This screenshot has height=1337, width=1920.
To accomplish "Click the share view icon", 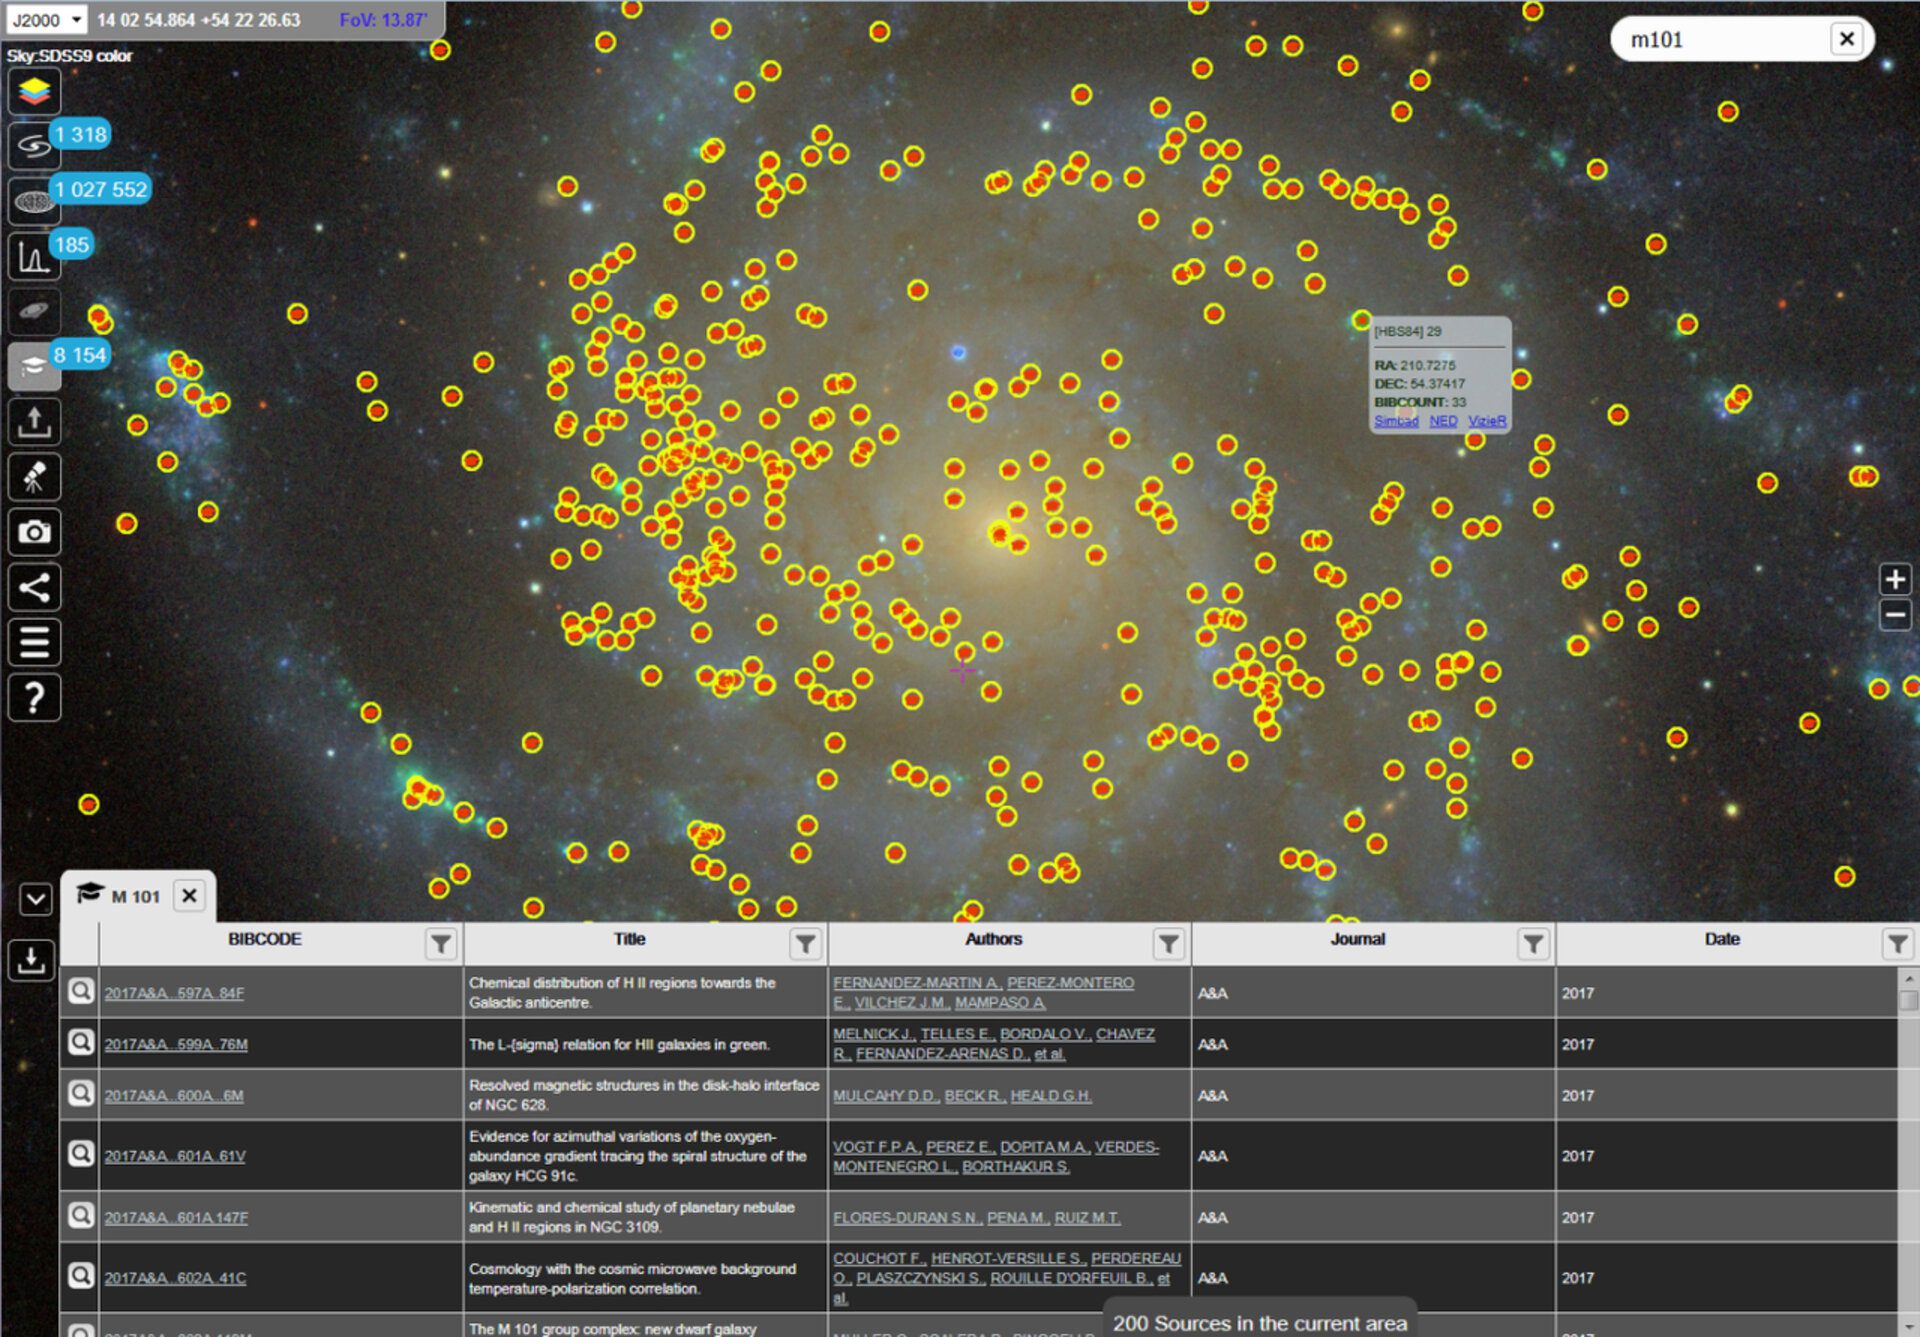I will point(34,587).
